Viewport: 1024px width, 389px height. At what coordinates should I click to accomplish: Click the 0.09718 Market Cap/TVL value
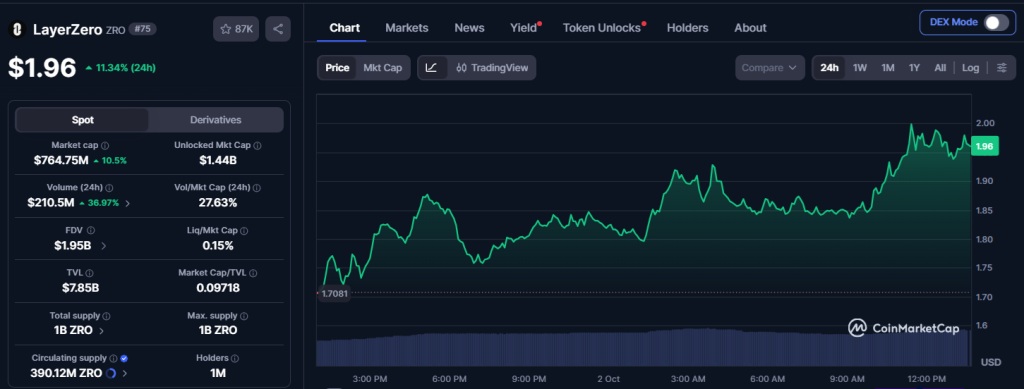[218, 288]
